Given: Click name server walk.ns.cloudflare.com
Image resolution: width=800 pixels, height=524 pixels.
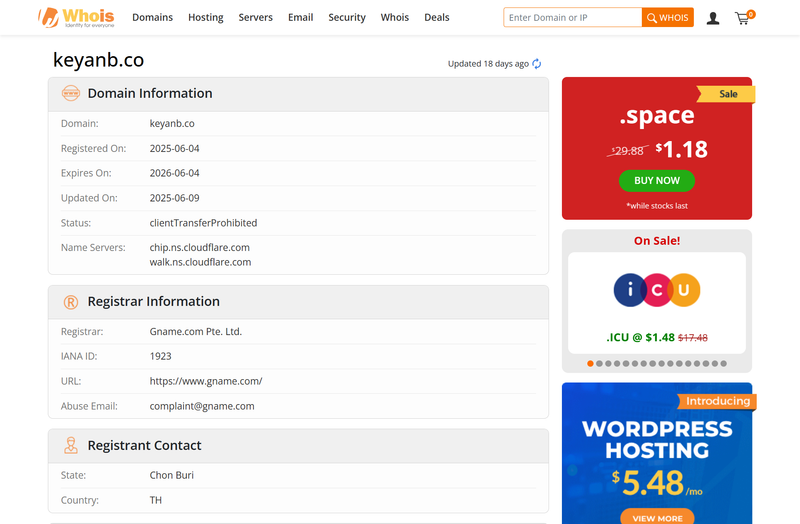Looking at the screenshot, I should (x=200, y=262).
